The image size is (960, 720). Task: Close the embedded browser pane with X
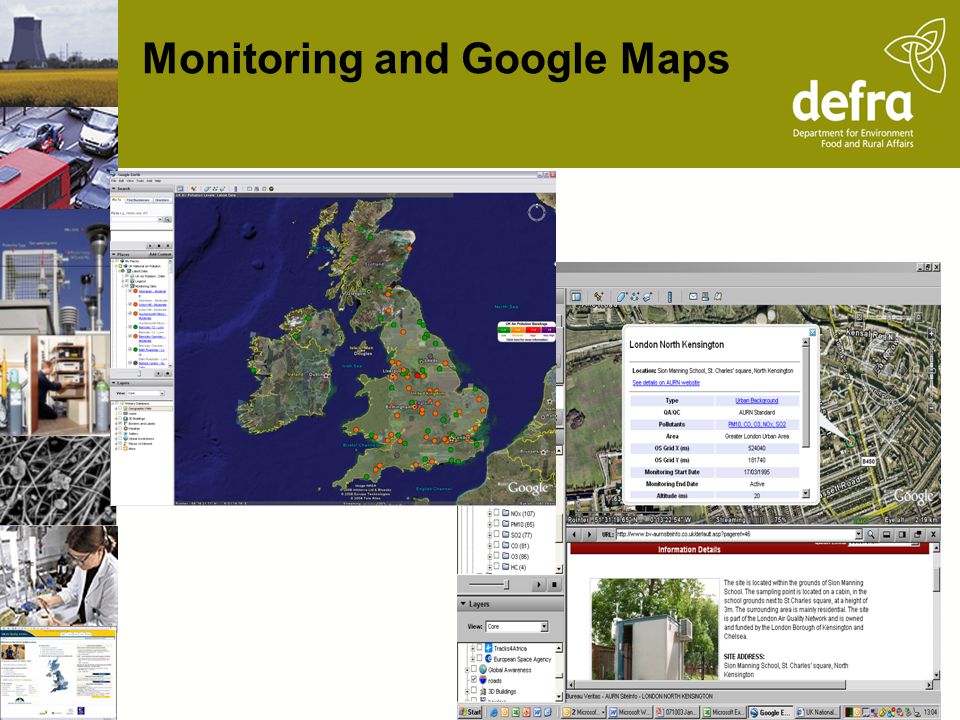(x=933, y=534)
